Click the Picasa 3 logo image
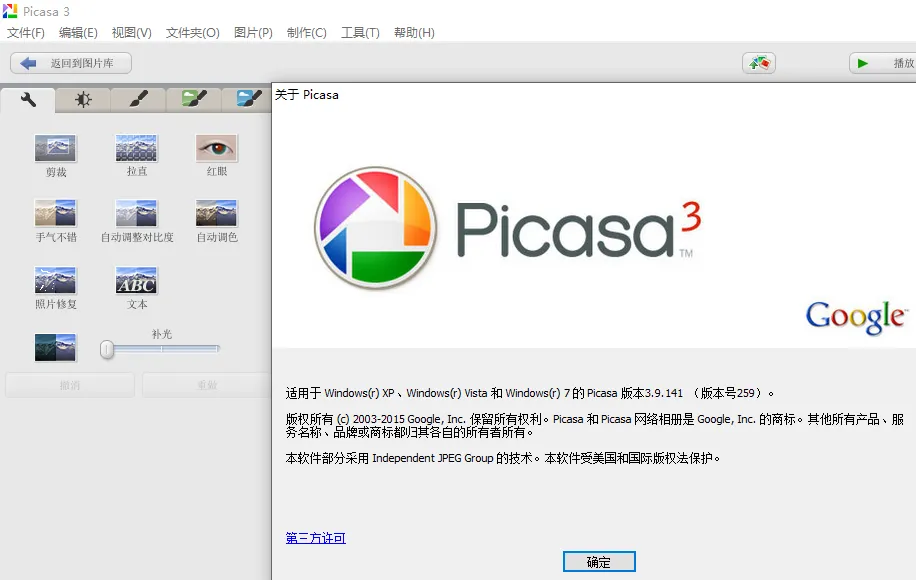The width and height of the screenshot is (916, 580). click(507, 228)
